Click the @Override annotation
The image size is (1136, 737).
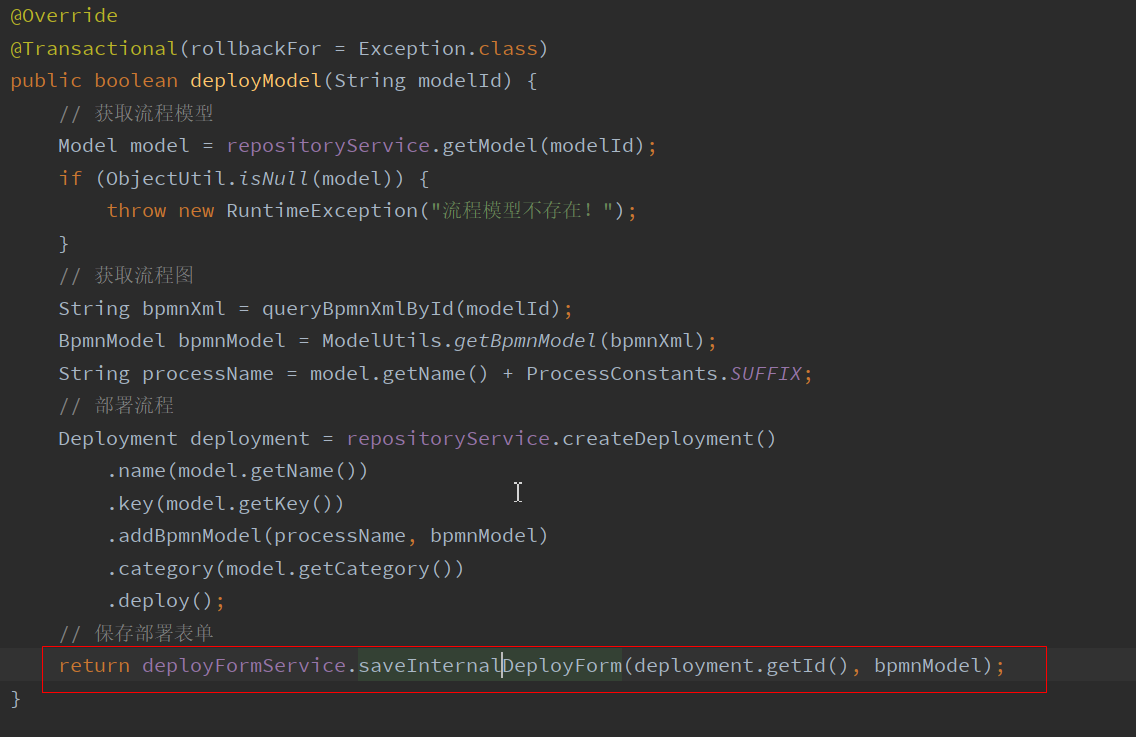[x=63, y=15]
